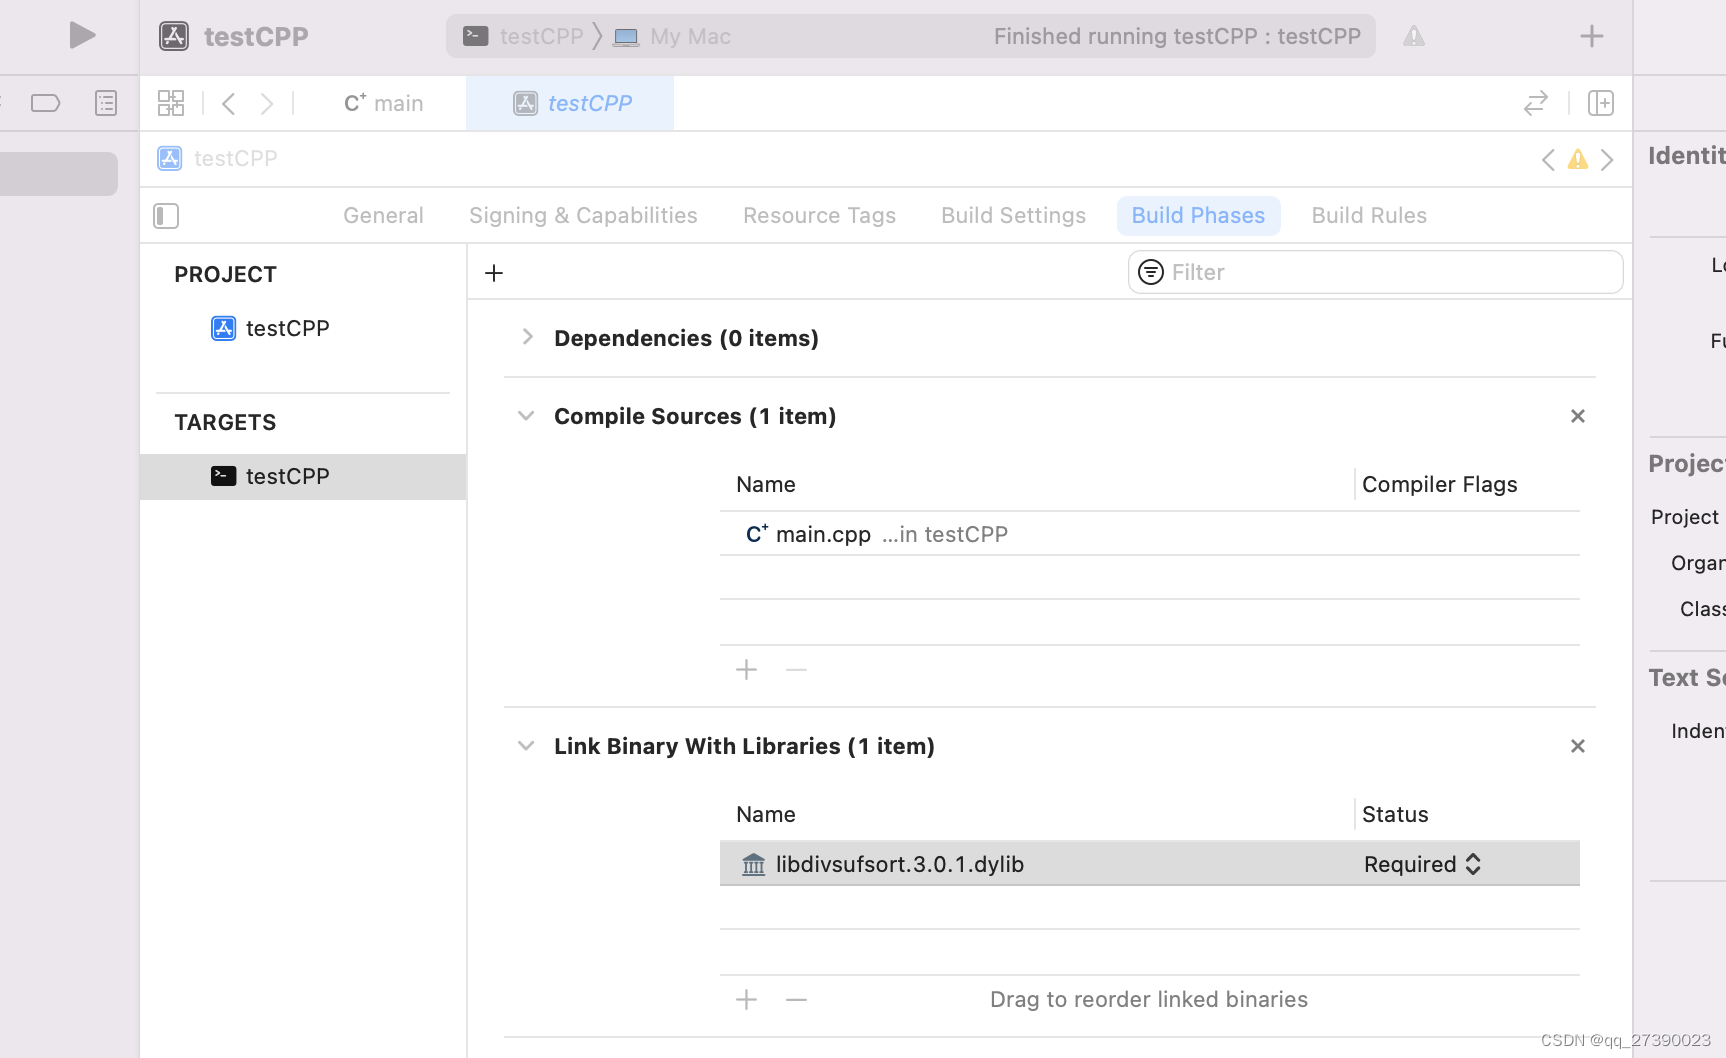The height and width of the screenshot is (1058, 1726).
Task: Click the Name header in Link Binary table
Action: (766, 814)
